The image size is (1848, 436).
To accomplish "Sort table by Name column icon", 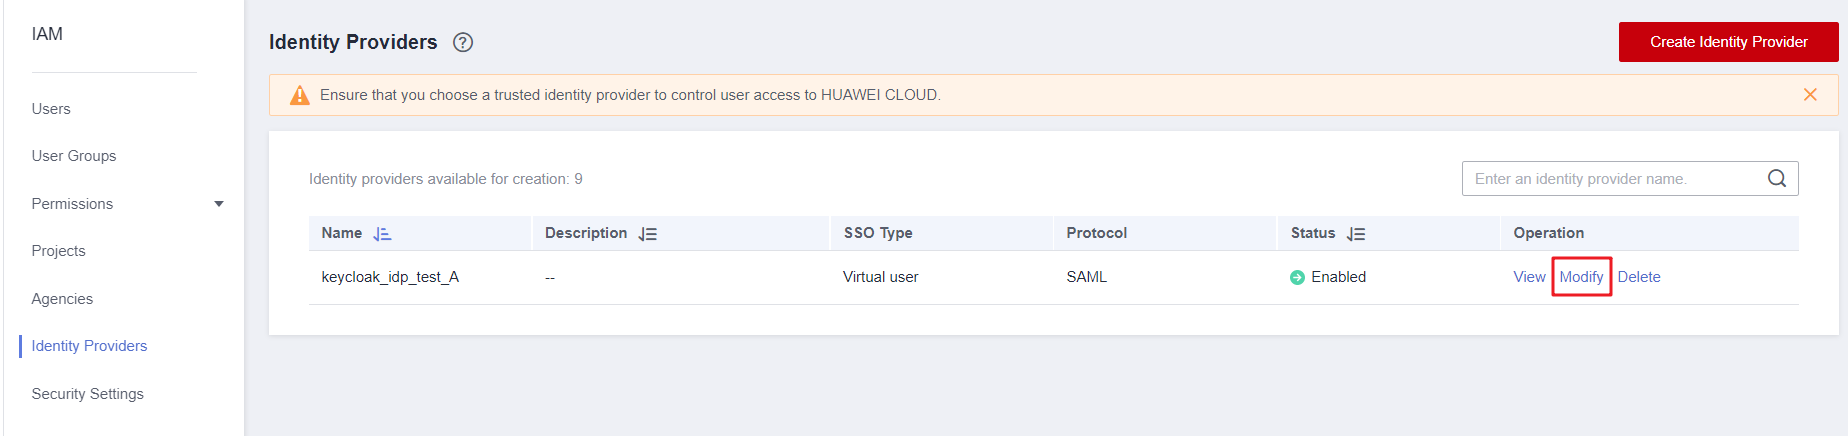I will [x=382, y=234].
